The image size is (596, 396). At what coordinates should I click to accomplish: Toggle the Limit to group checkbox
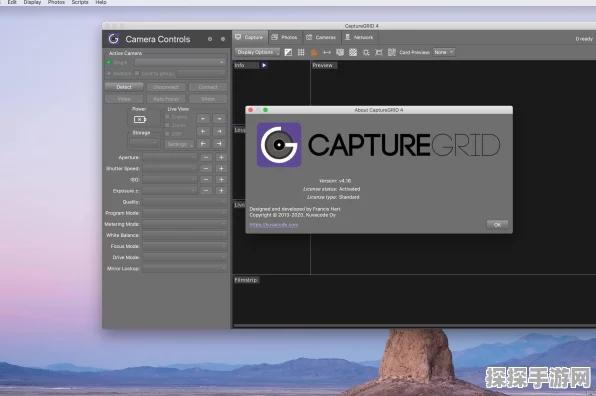(x=137, y=73)
